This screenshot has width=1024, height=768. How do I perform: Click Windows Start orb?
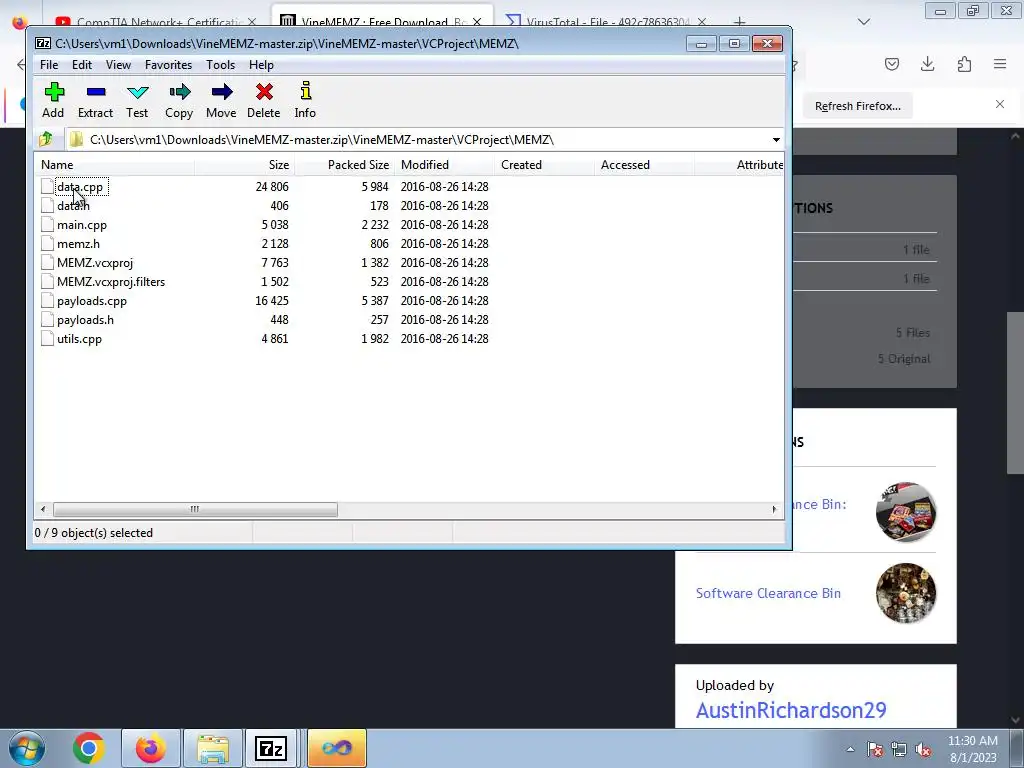coord(27,748)
